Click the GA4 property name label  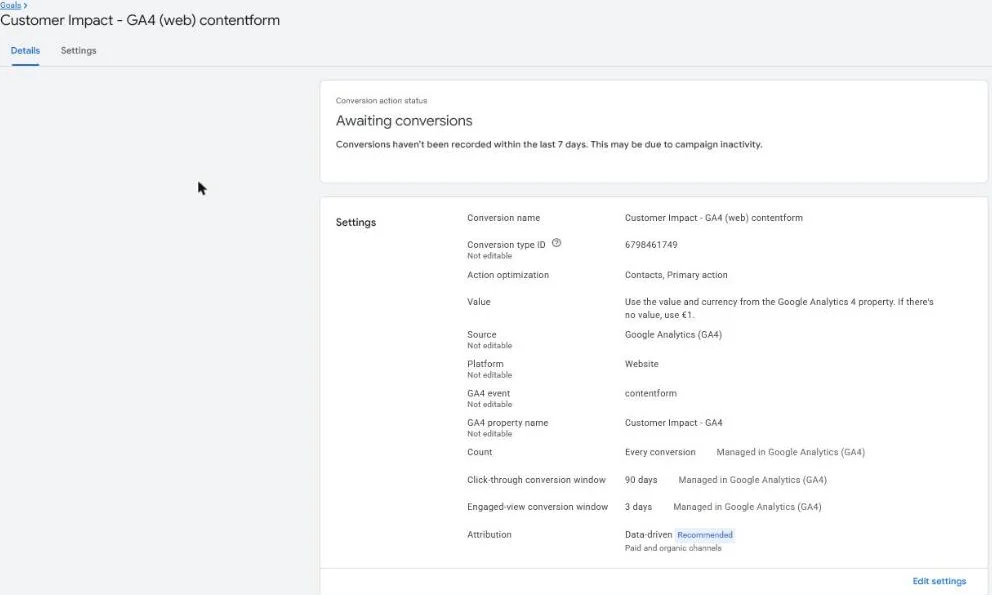click(x=507, y=423)
